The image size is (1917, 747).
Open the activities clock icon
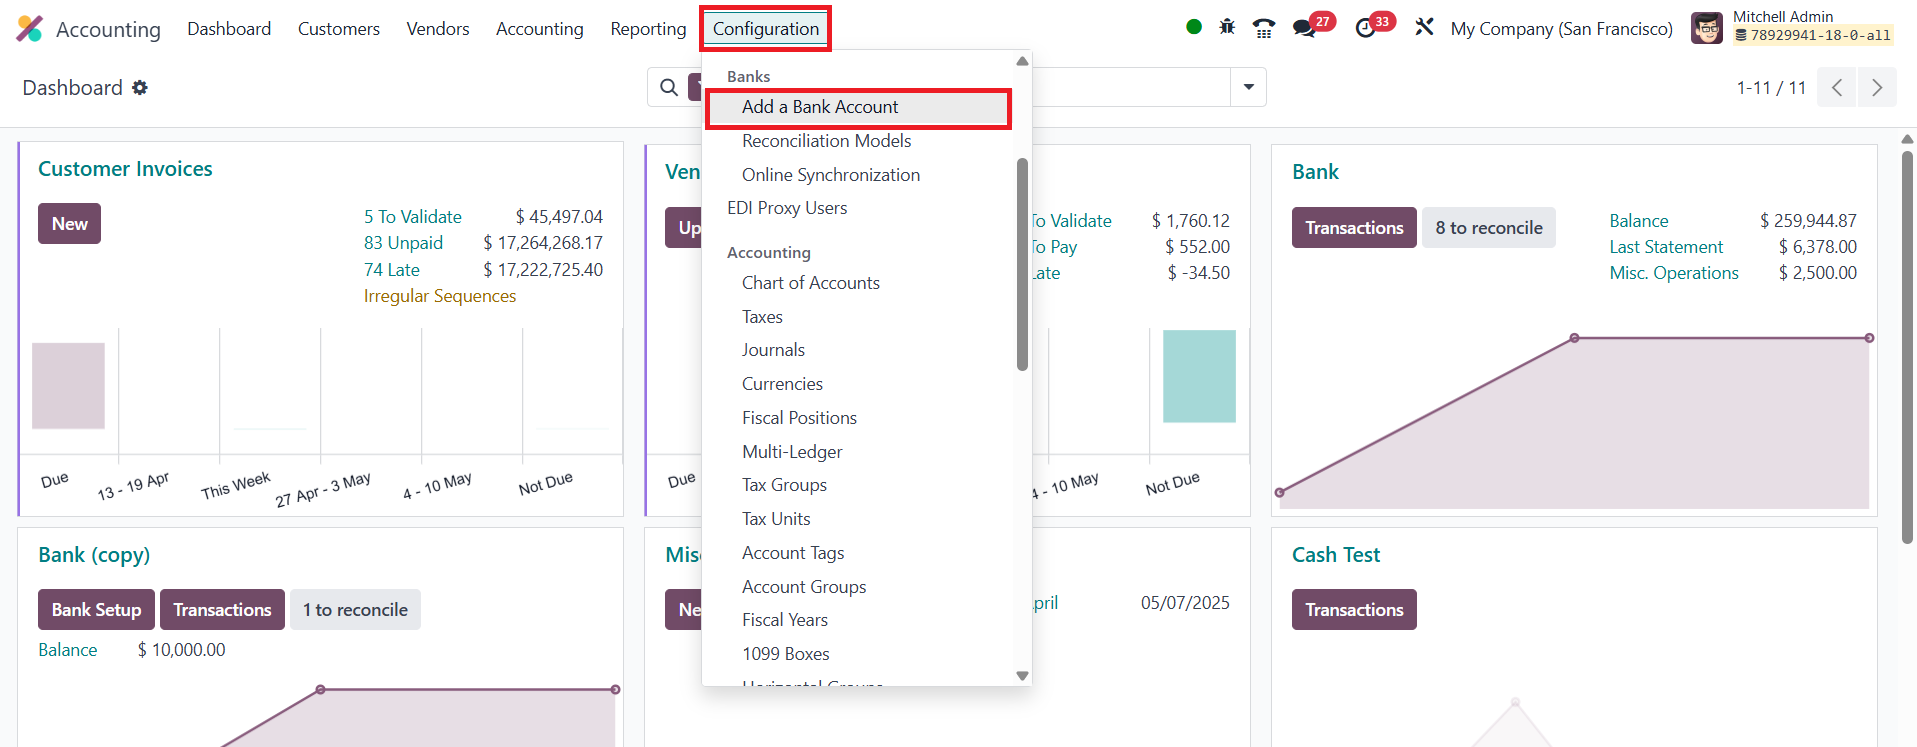click(1366, 28)
